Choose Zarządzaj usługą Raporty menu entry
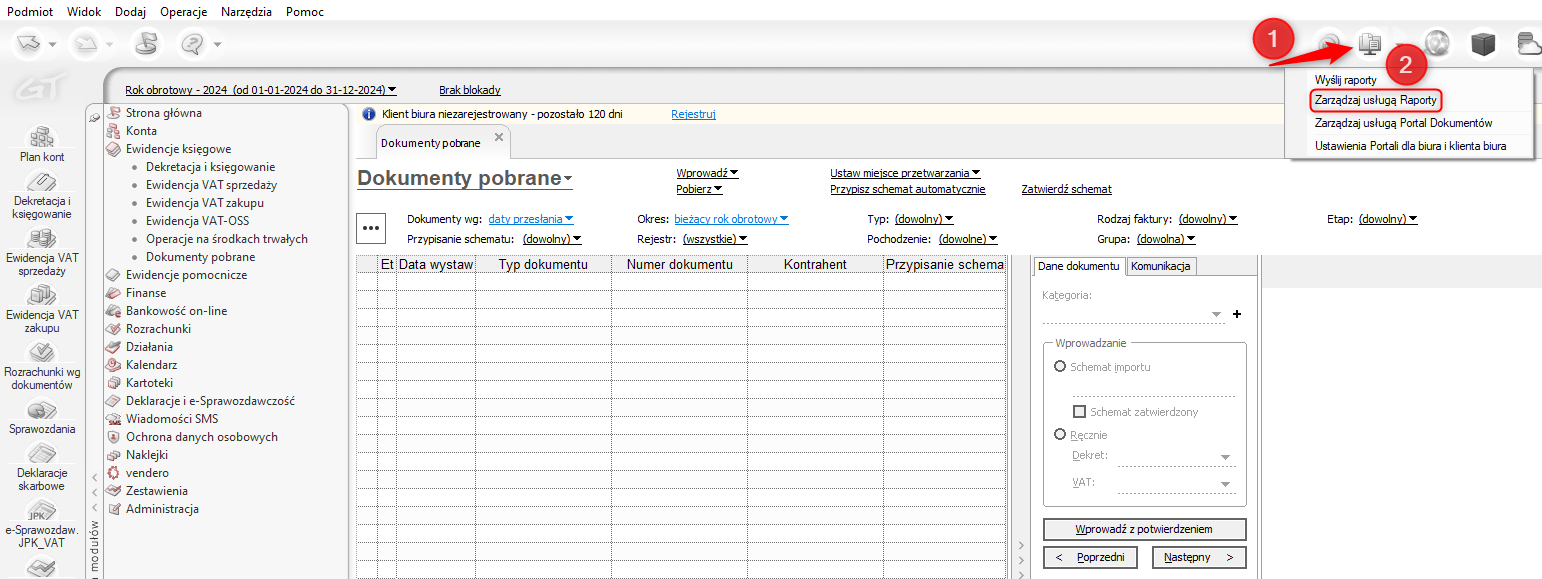Viewport: 1542px width, 579px height. [x=1375, y=101]
